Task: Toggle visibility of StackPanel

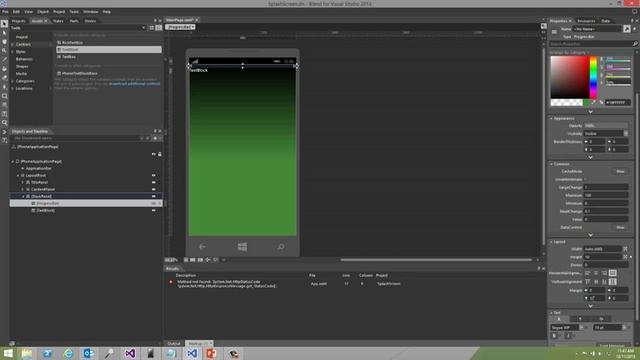Action: tap(154, 196)
